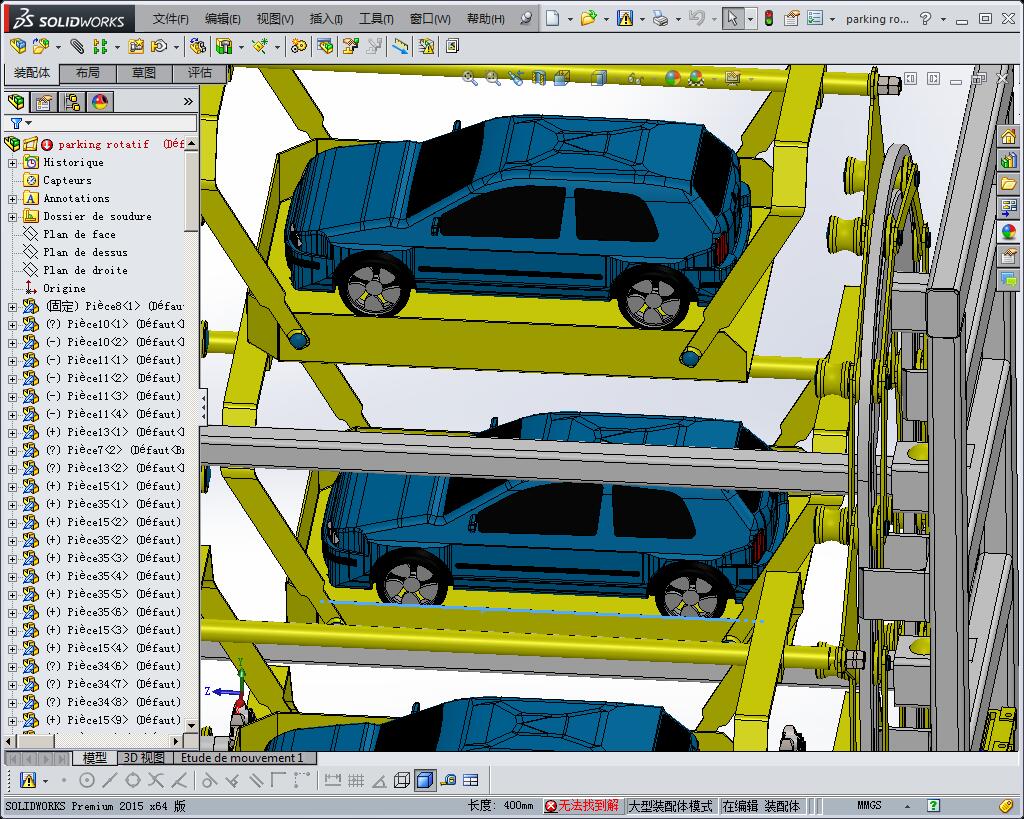
Task: Click the Section View icon in viewport
Action: click(x=539, y=78)
